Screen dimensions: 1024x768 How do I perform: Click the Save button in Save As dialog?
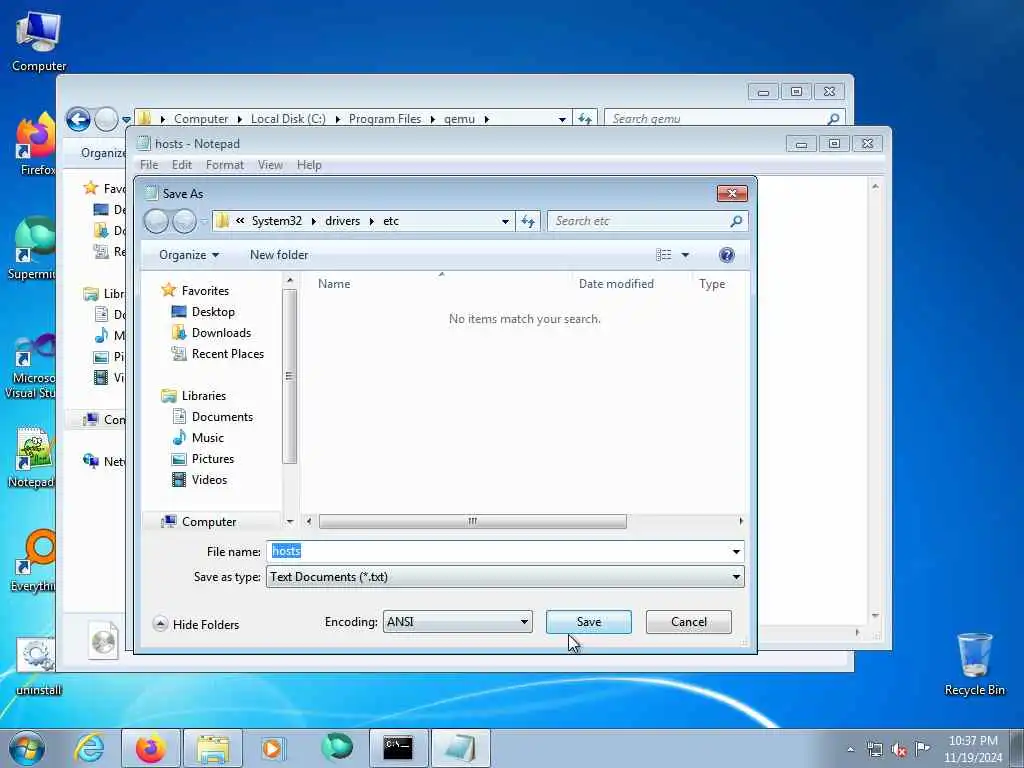[x=588, y=622]
